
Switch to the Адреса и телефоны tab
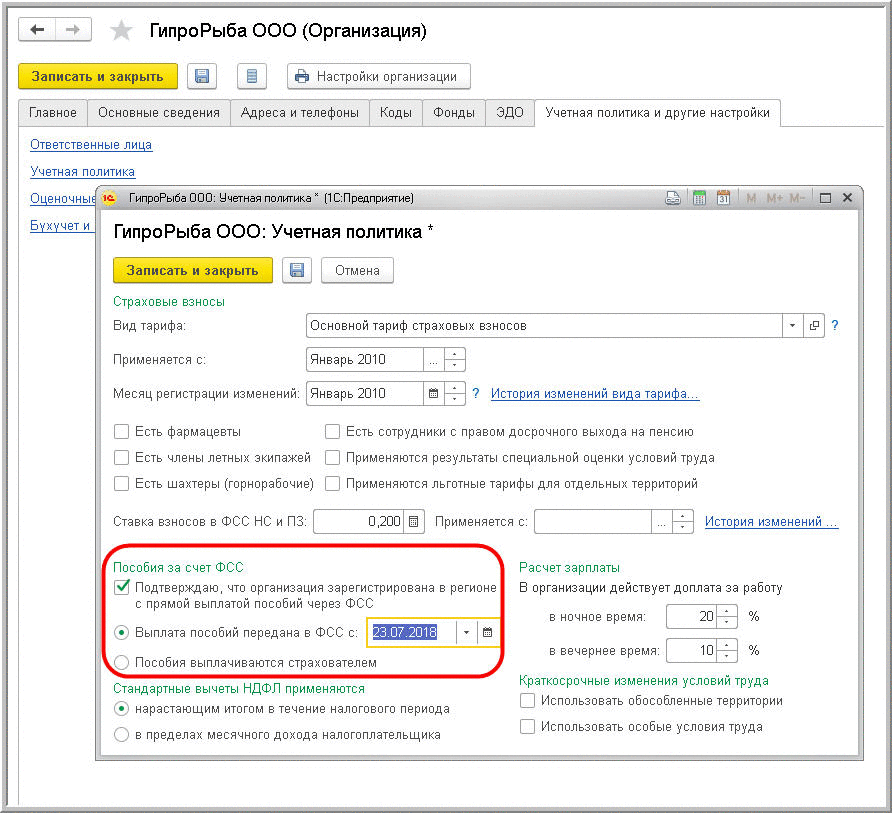[300, 113]
